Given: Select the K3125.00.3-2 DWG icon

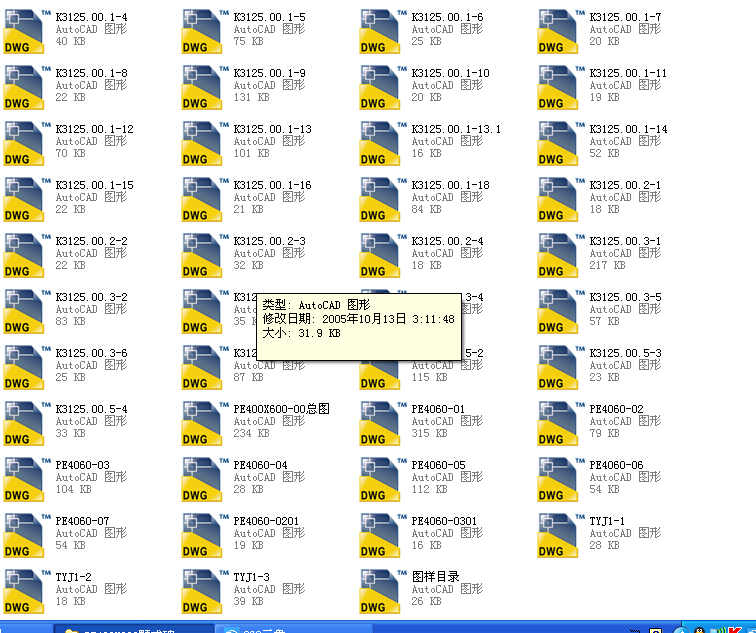Looking at the screenshot, I should (x=24, y=311).
